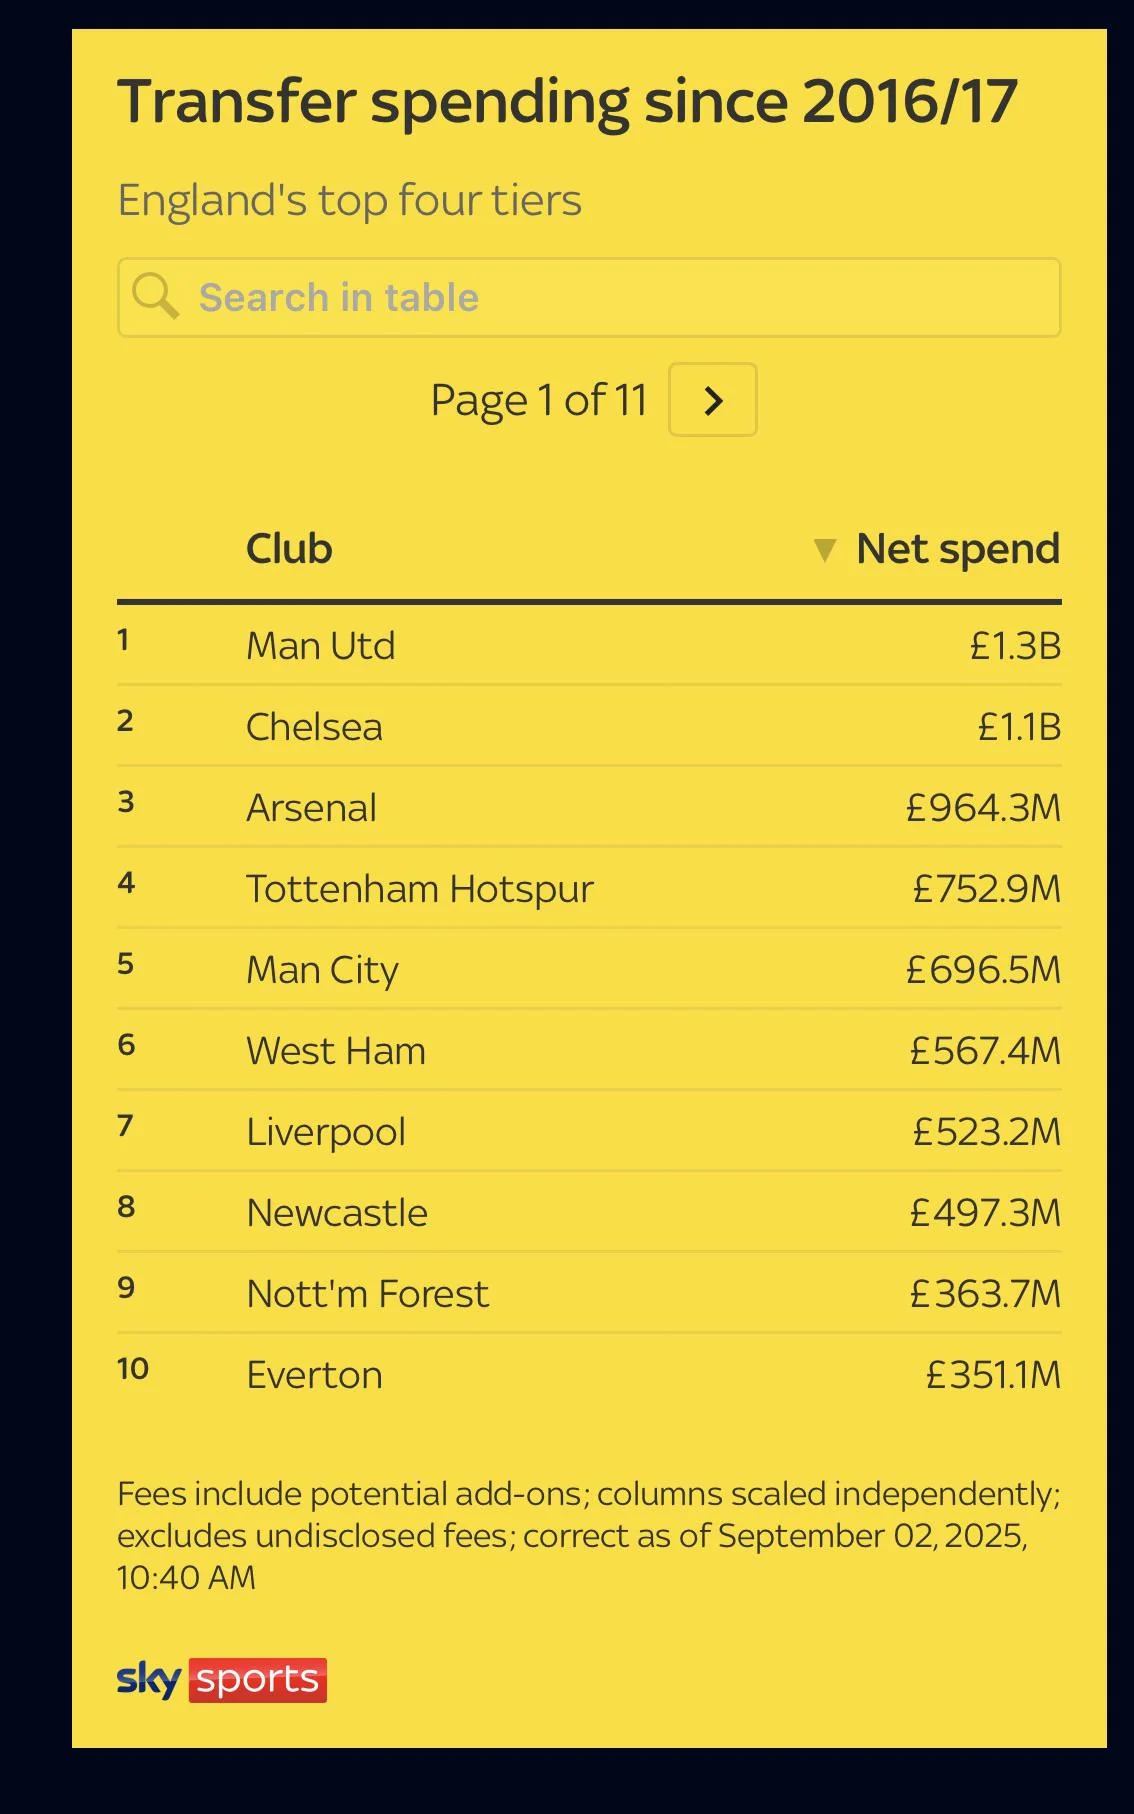Sort by the Club column header
This screenshot has height=1814, width=1134.
click(289, 549)
